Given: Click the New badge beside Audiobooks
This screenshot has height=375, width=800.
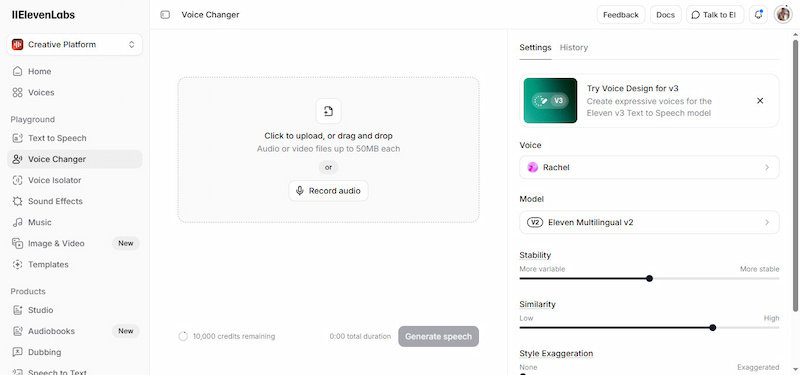Looking at the screenshot, I should click(x=126, y=331).
